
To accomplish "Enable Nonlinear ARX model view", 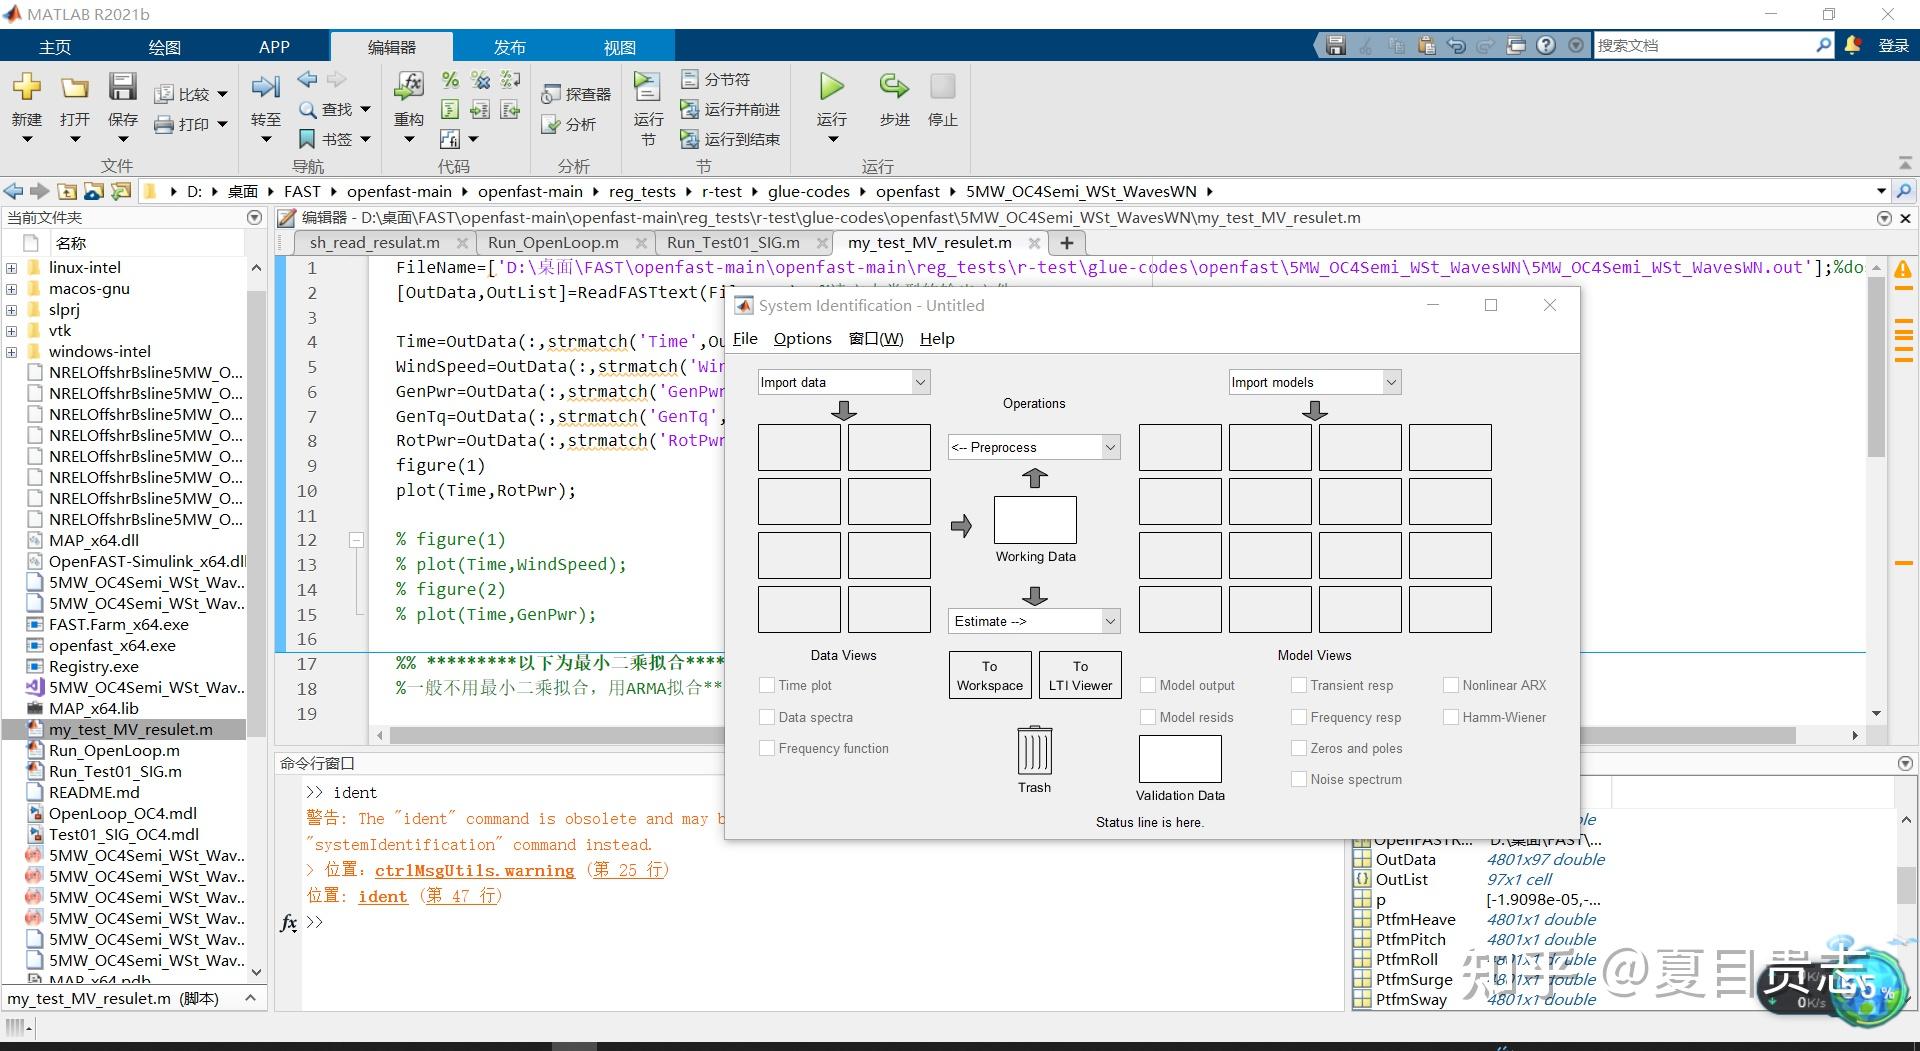I will point(1451,685).
